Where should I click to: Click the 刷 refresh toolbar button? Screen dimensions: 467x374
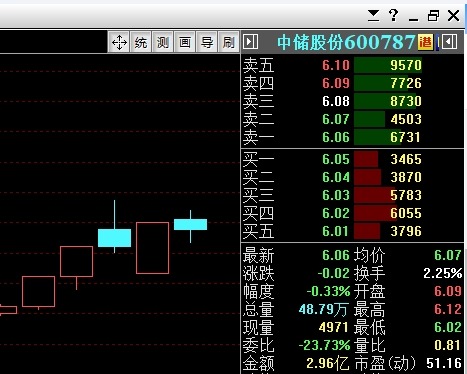pos(228,42)
